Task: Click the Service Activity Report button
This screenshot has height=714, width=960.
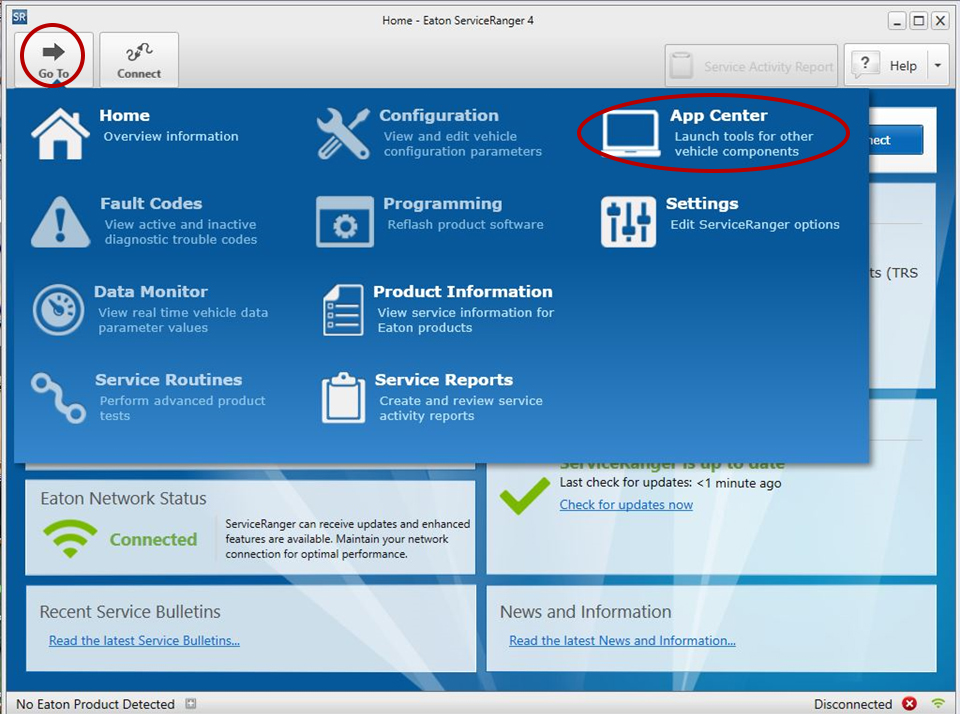Action: [751, 66]
